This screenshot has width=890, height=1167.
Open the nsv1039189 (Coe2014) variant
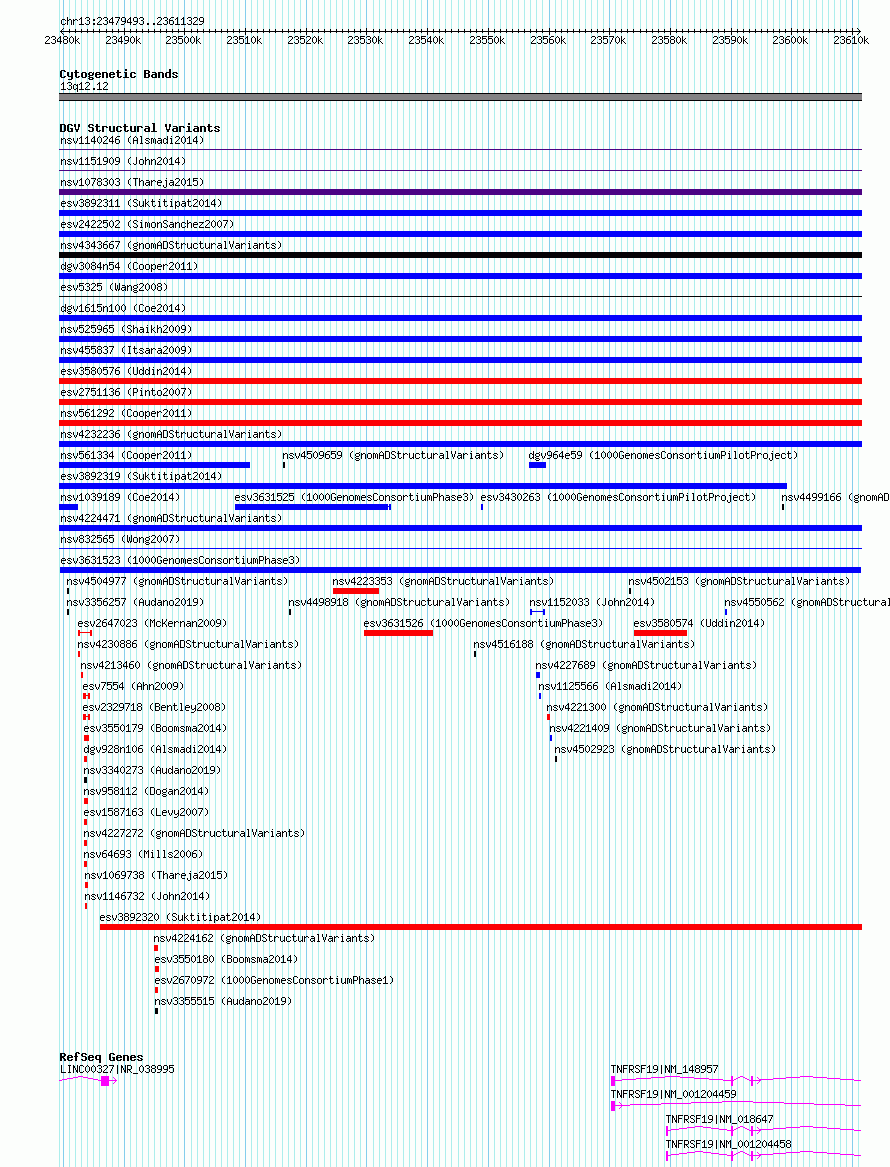click(x=120, y=496)
